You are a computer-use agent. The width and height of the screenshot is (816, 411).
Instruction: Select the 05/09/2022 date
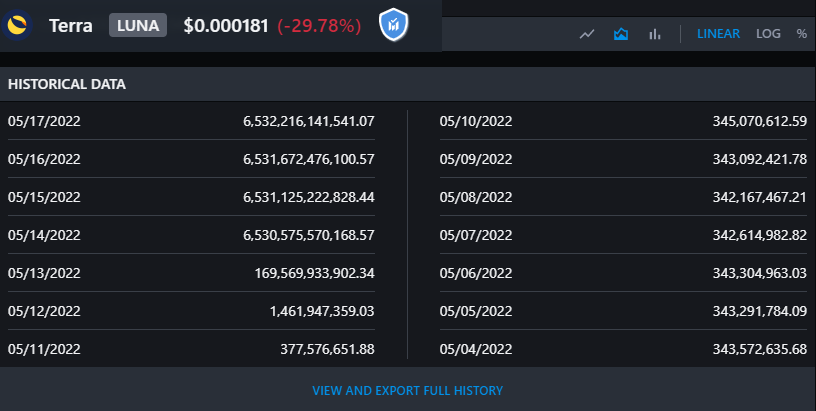476,159
